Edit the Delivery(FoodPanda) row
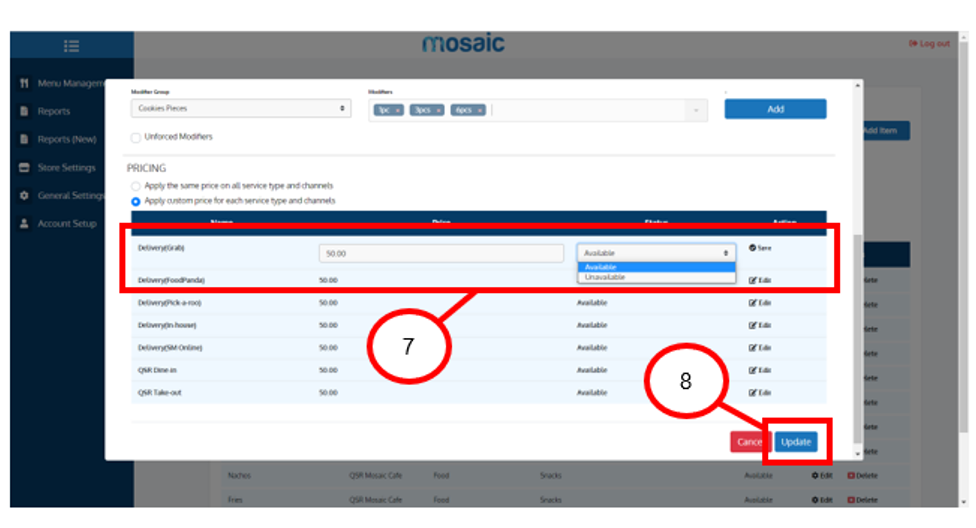Image resolution: width=976 pixels, height=528 pixels. click(x=760, y=280)
